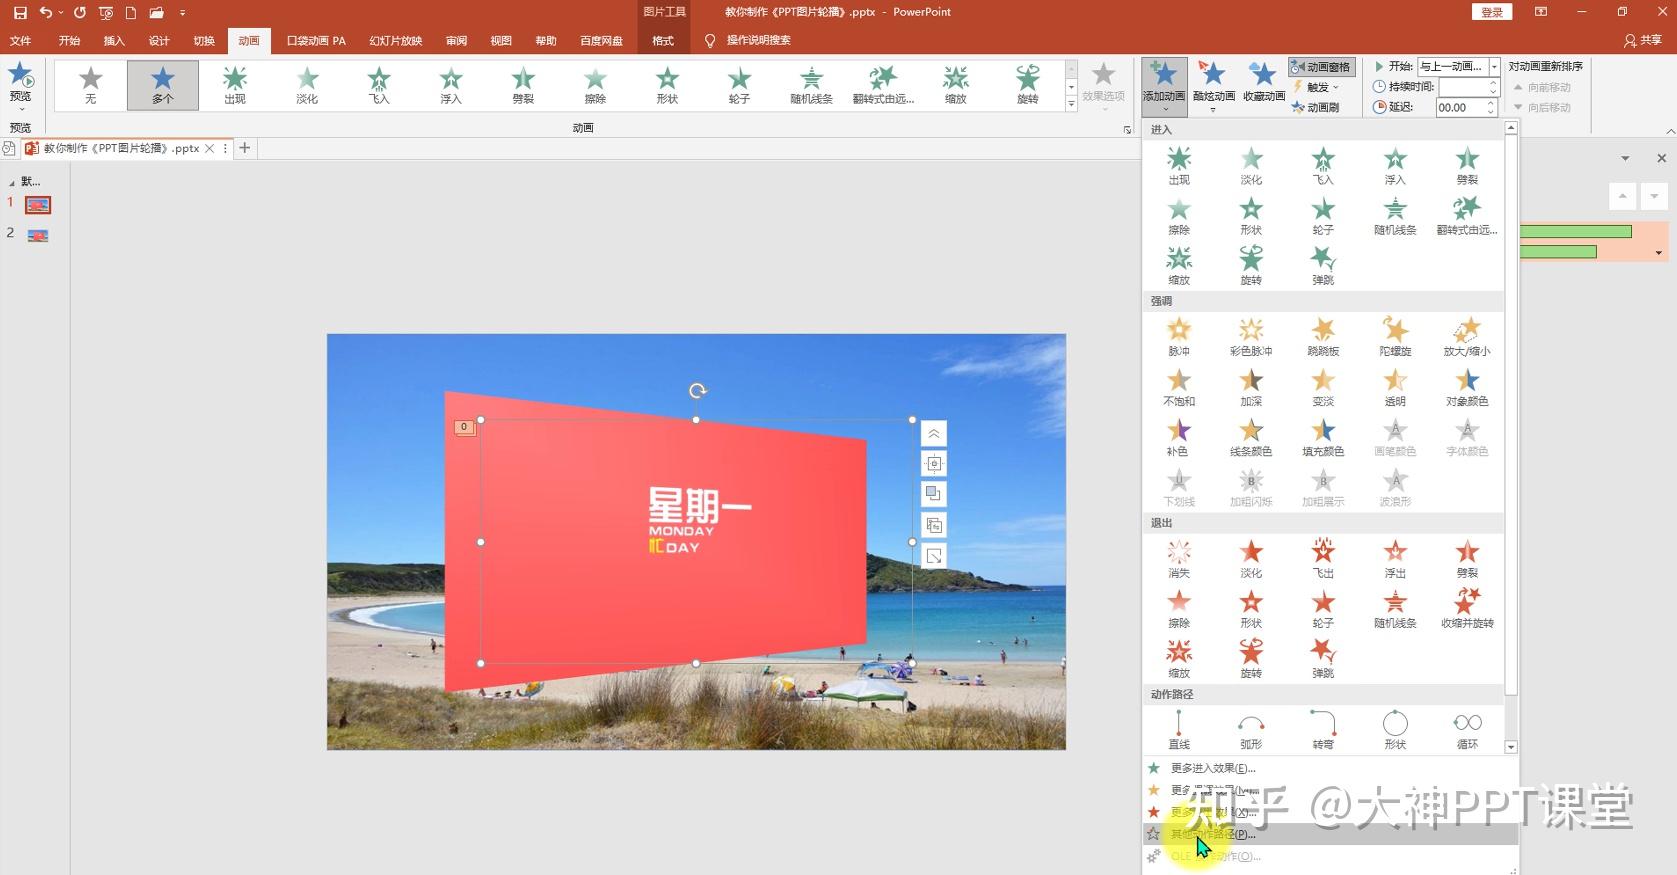Apply the 不饱和 emphasis effect

click(x=1179, y=387)
